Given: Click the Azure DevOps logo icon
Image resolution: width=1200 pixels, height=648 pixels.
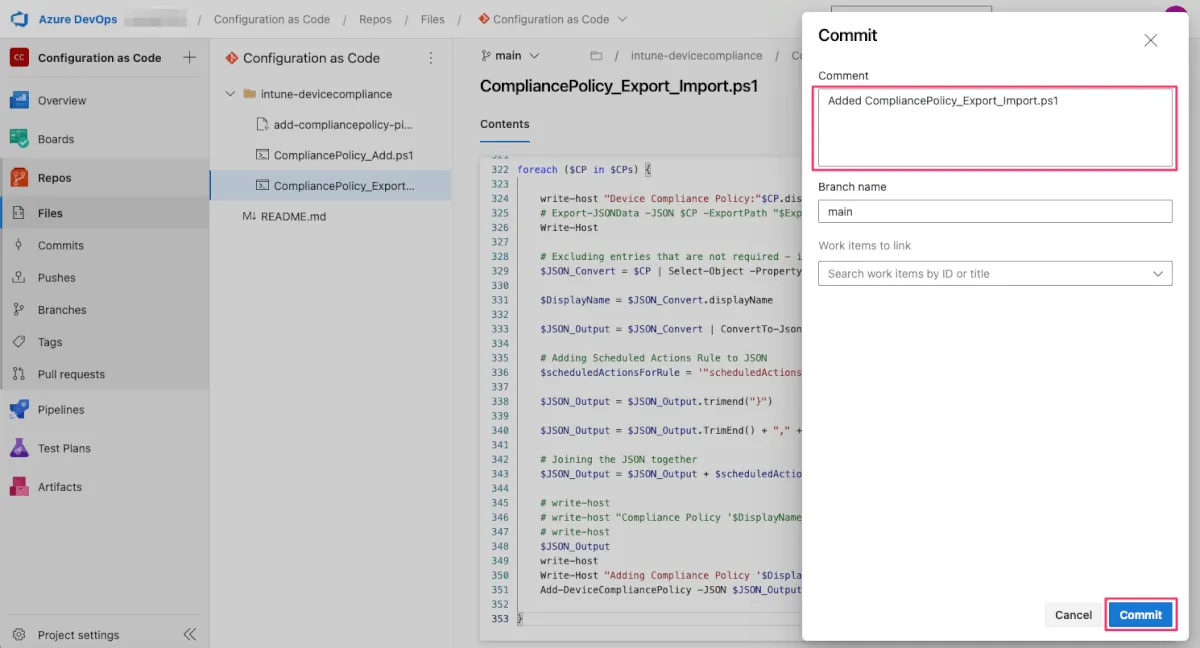Looking at the screenshot, I should pyautogui.click(x=20, y=19).
